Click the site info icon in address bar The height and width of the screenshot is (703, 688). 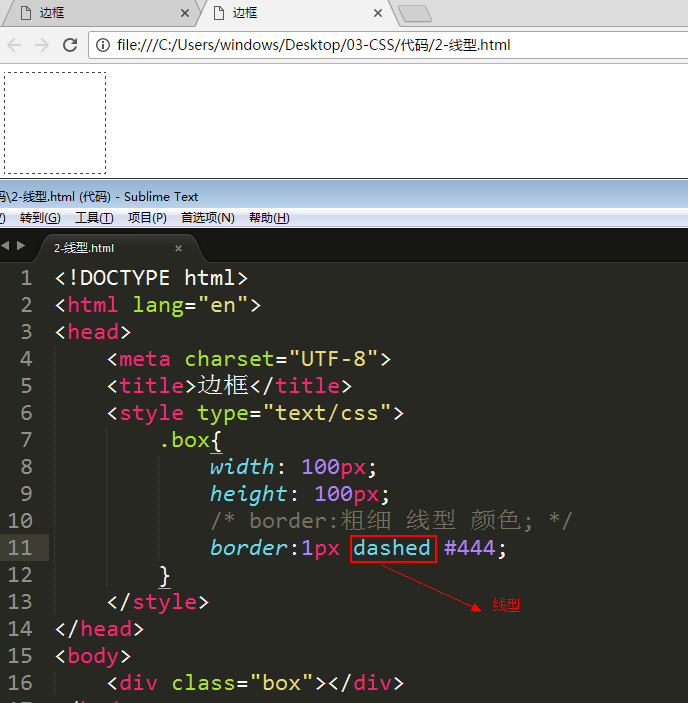pos(103,45)
